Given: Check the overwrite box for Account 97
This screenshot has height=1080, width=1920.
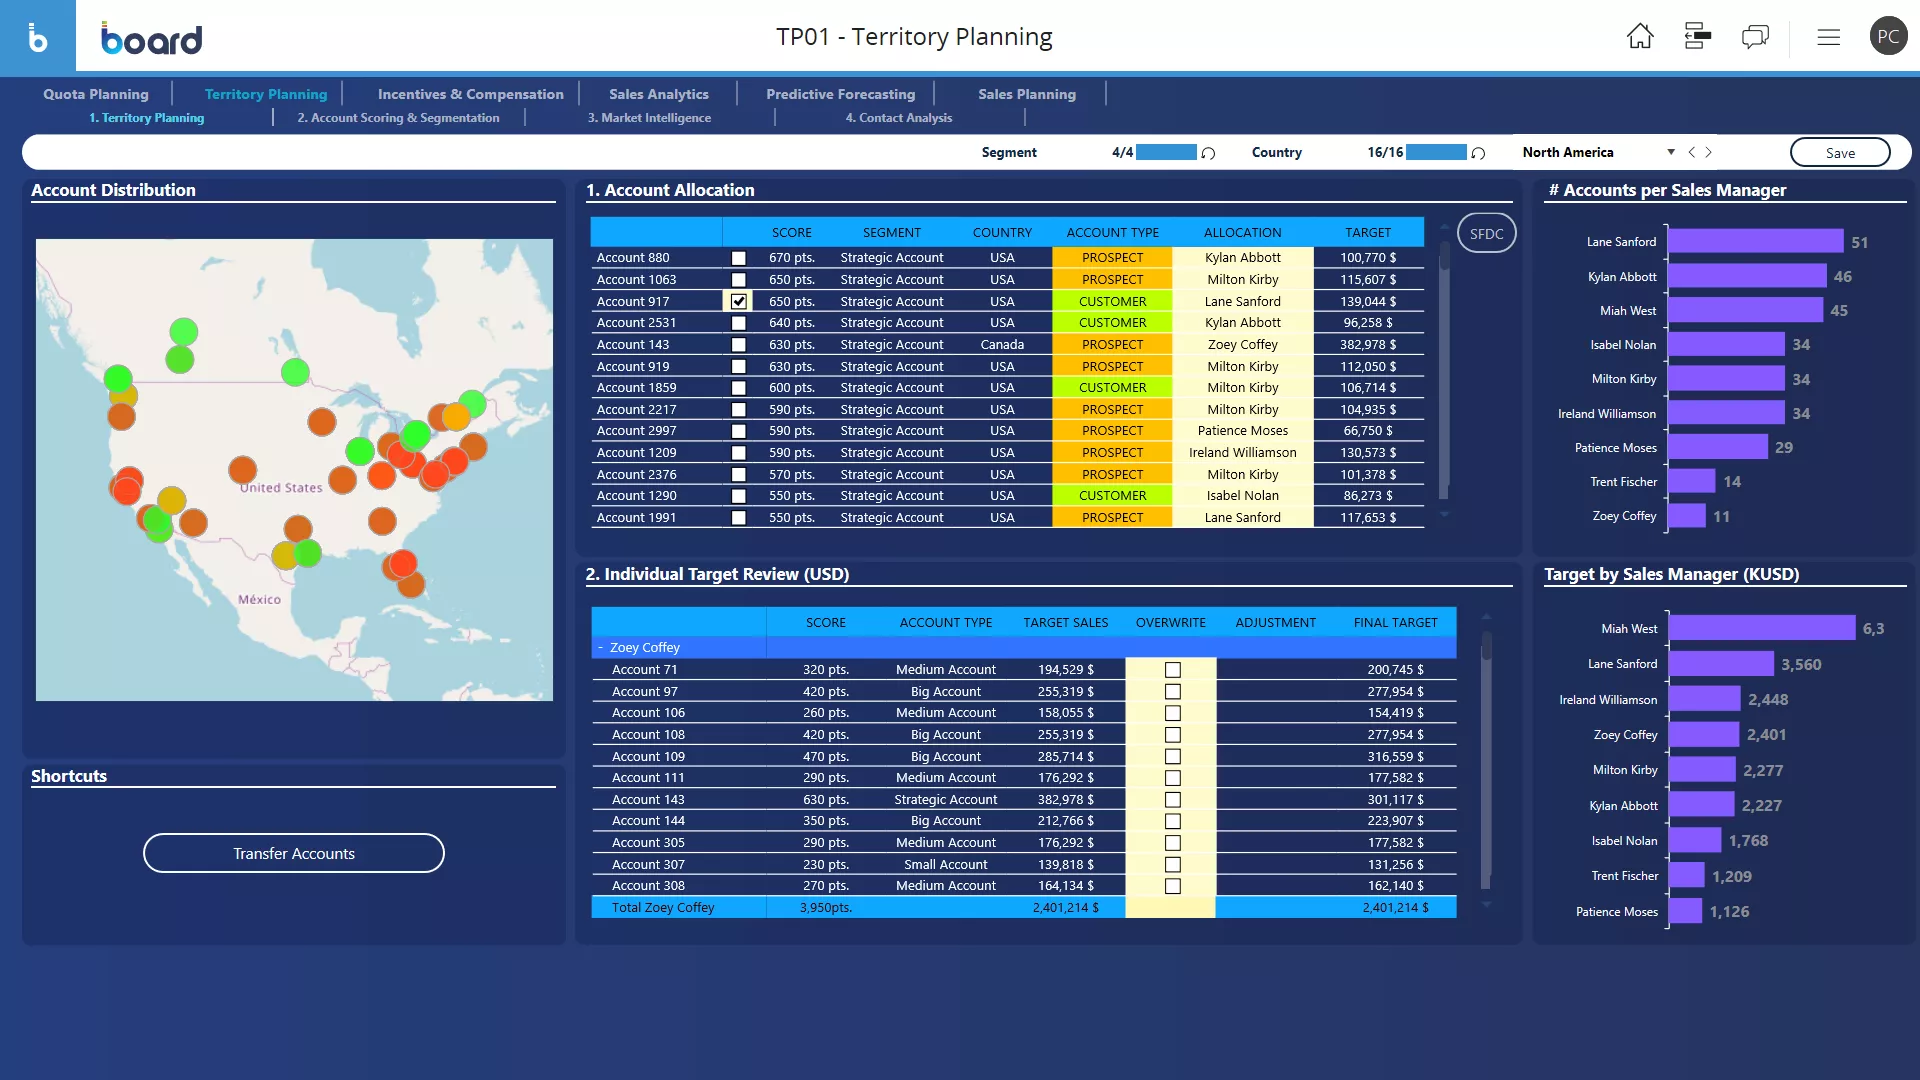Looking at the screenshot, I should click(1172, 691).
